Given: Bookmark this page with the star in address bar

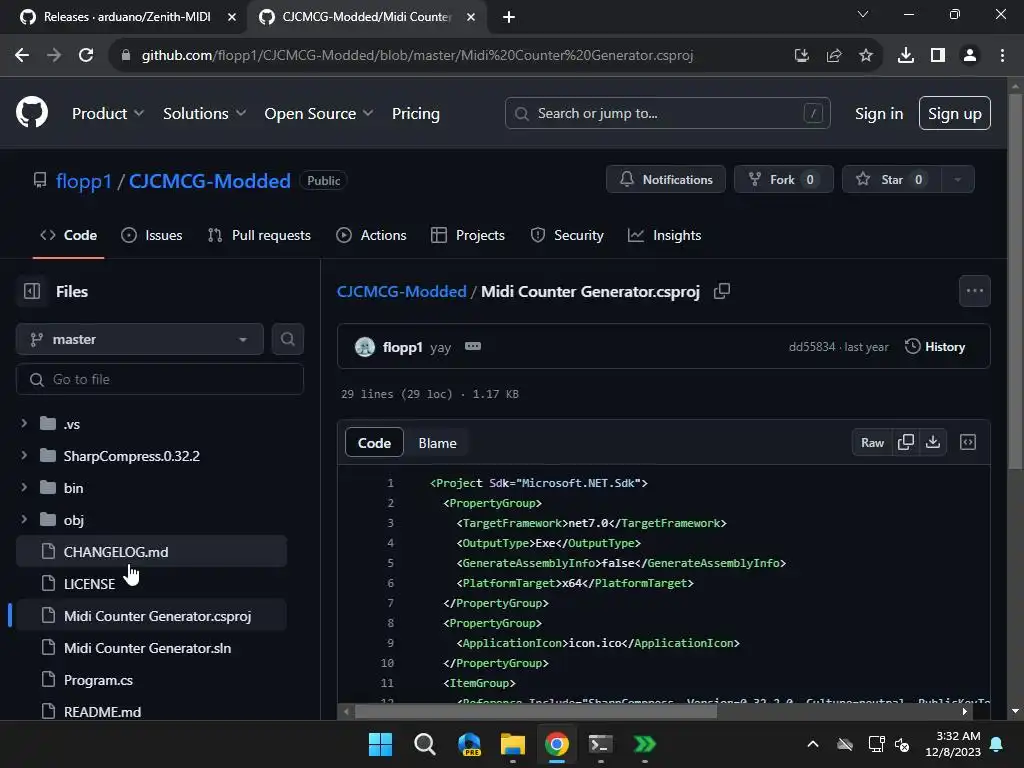Looking at the screenshot, I should pyautogui.click(x=866, y=55).
